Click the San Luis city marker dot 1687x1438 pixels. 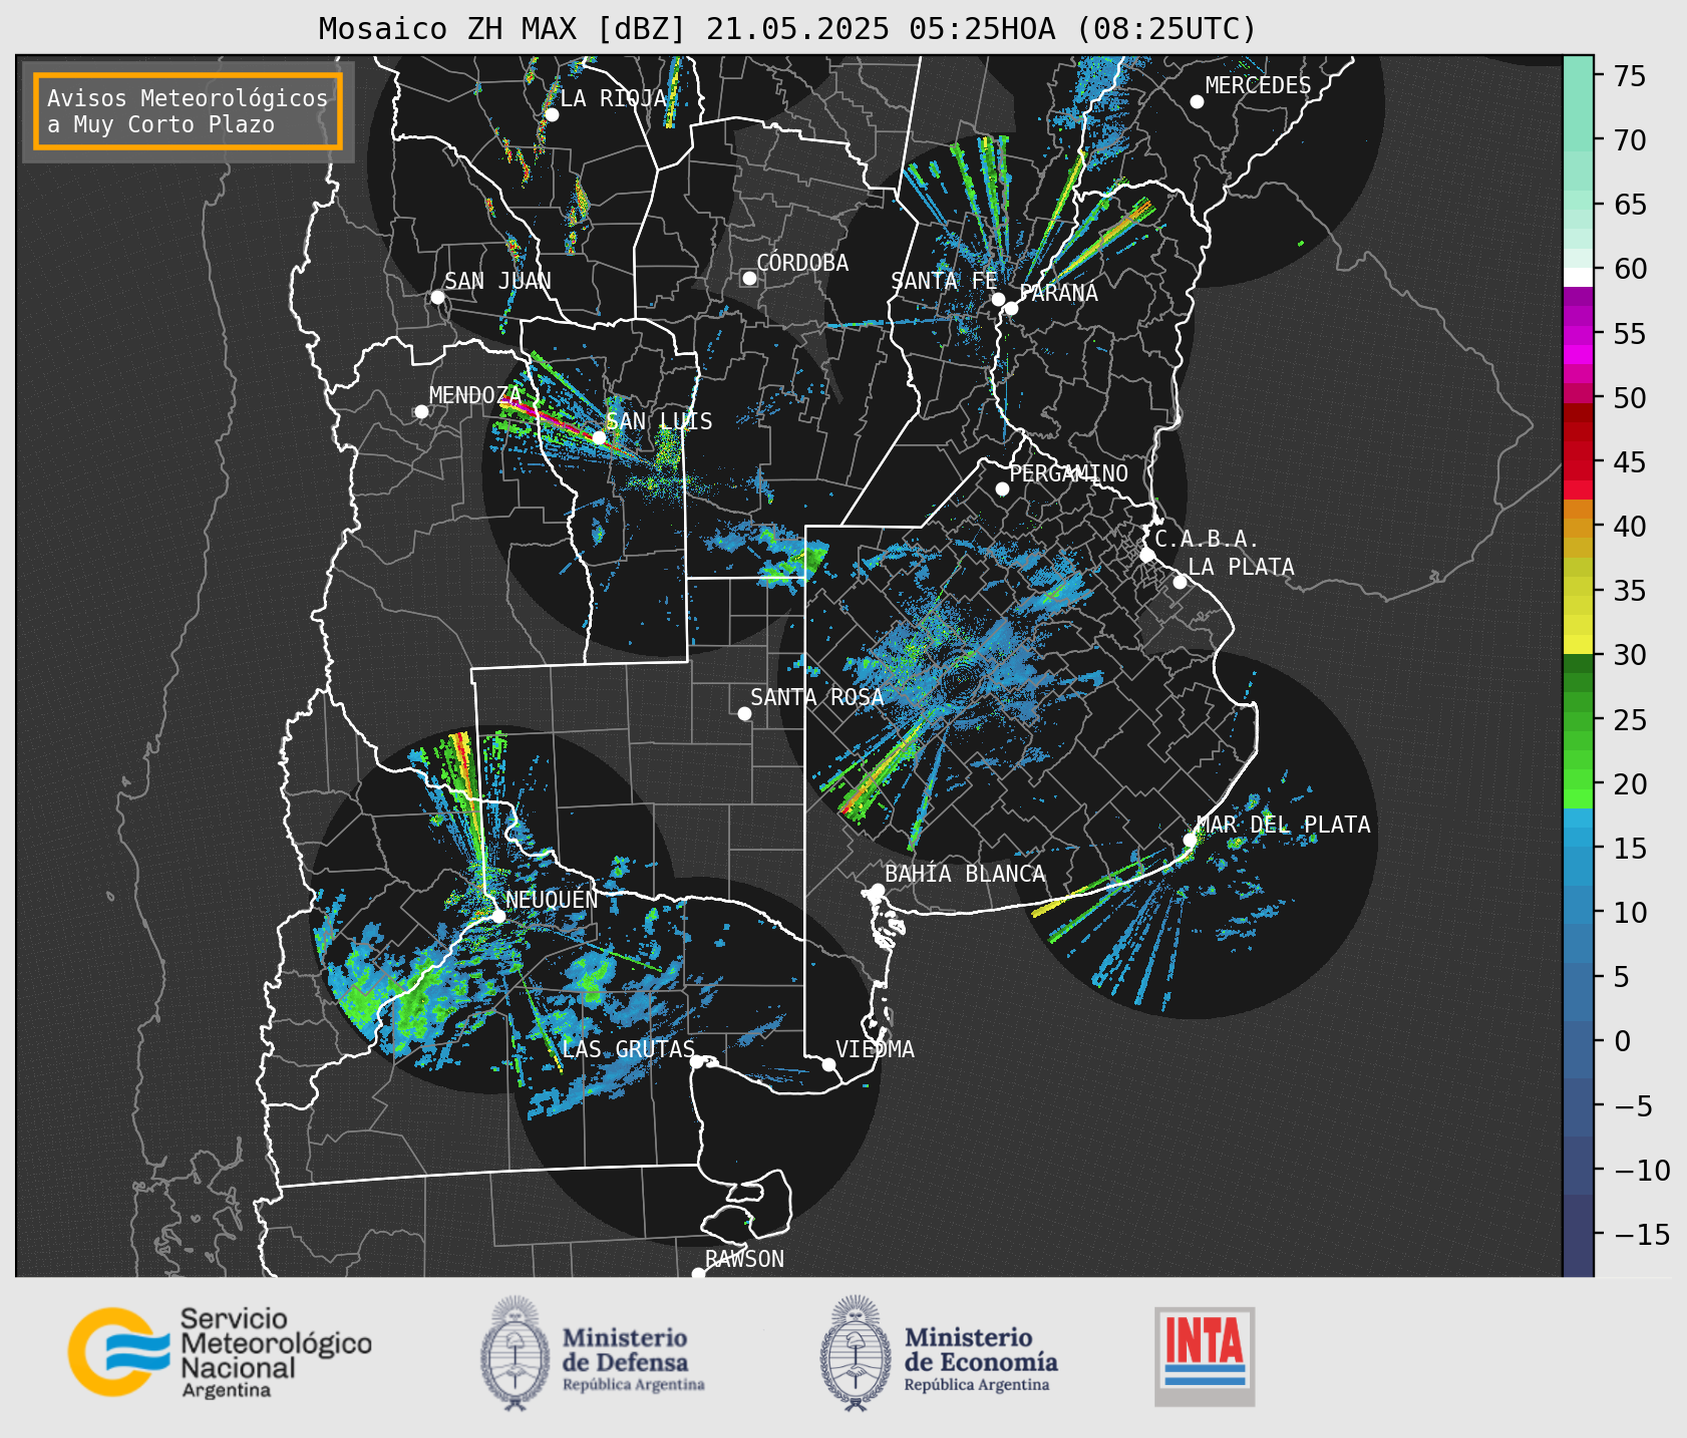pyautogui.click(x=599, y=437)
